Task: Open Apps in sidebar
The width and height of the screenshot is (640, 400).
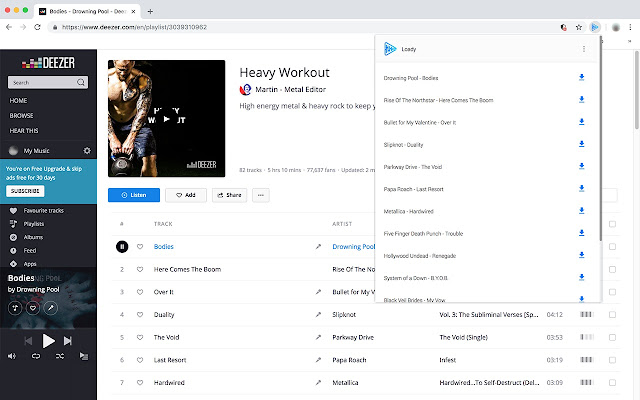Action: (30, 264)
